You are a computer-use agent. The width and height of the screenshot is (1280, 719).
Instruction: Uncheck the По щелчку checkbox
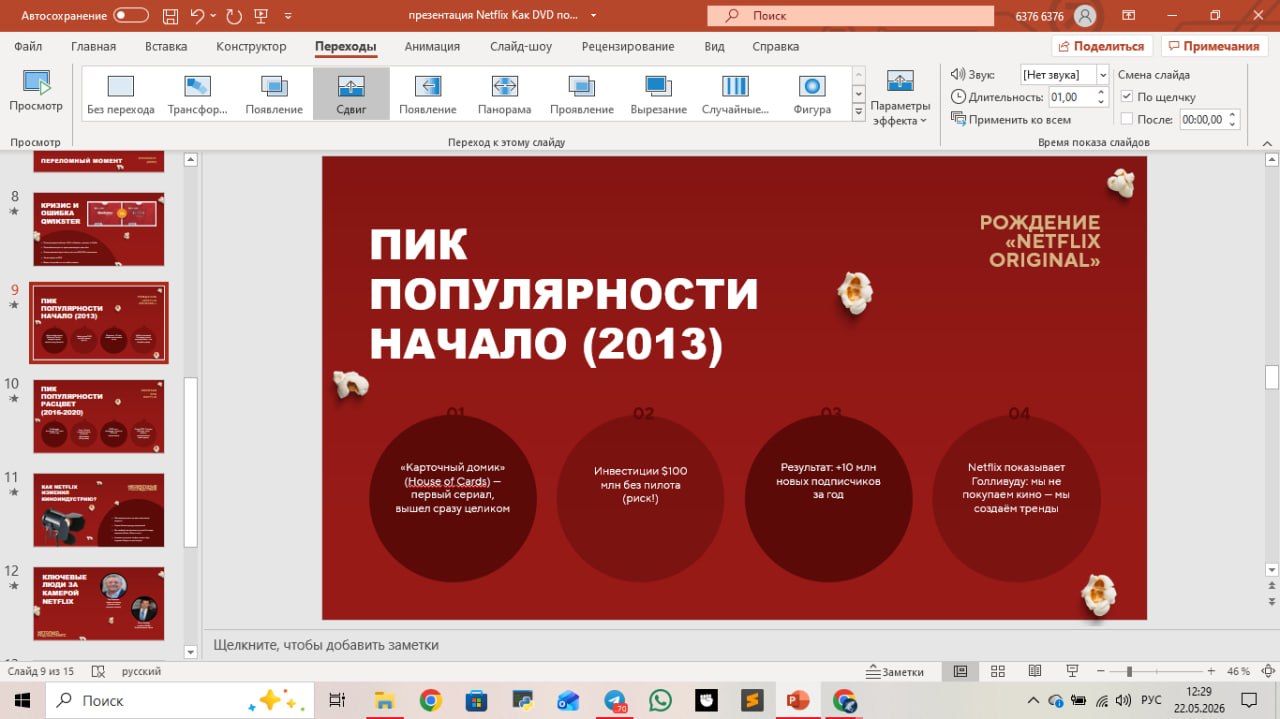click(x=1127, y=97)
